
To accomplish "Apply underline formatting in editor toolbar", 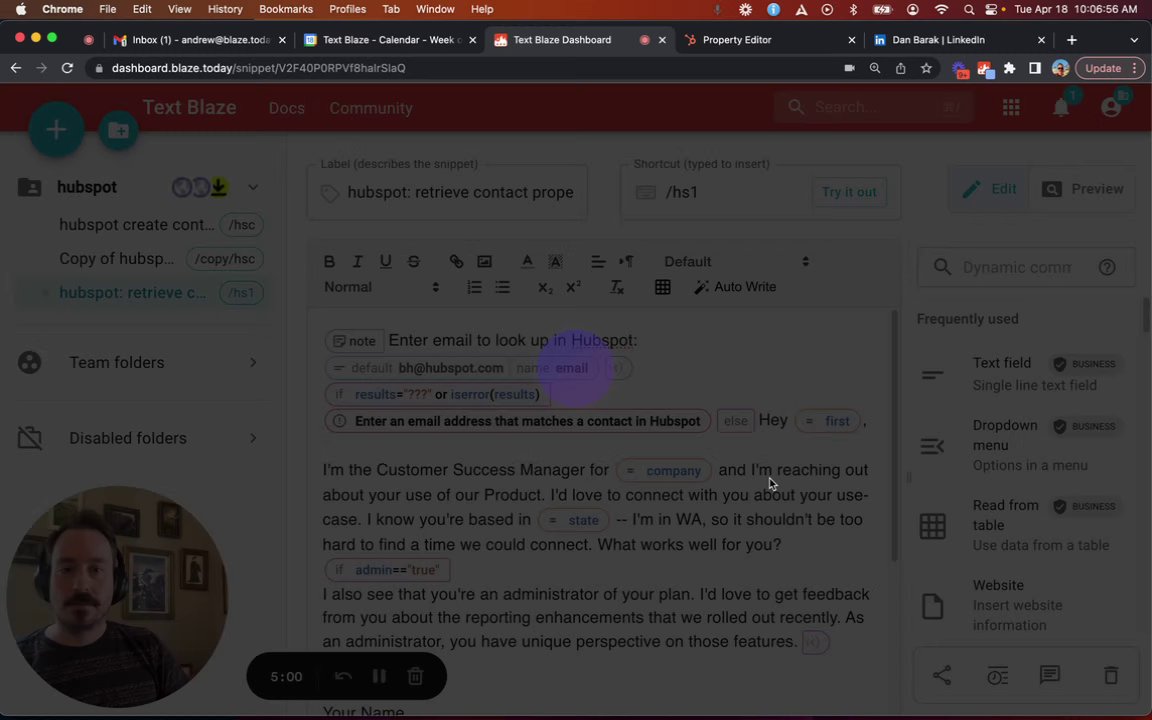I will (x=385, y=262).
